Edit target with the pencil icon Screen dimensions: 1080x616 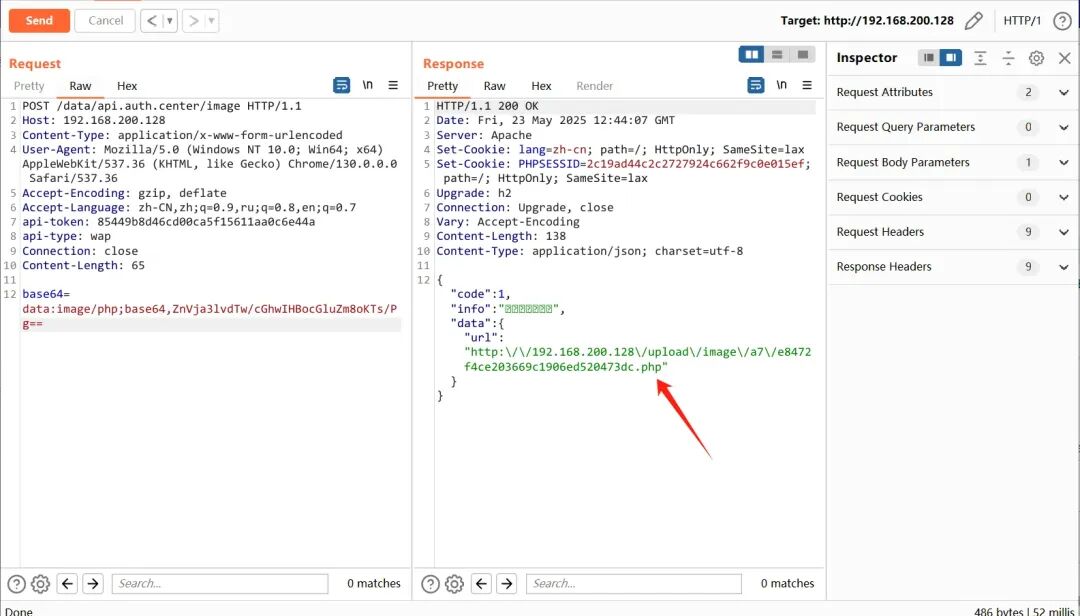click(973, 21)
